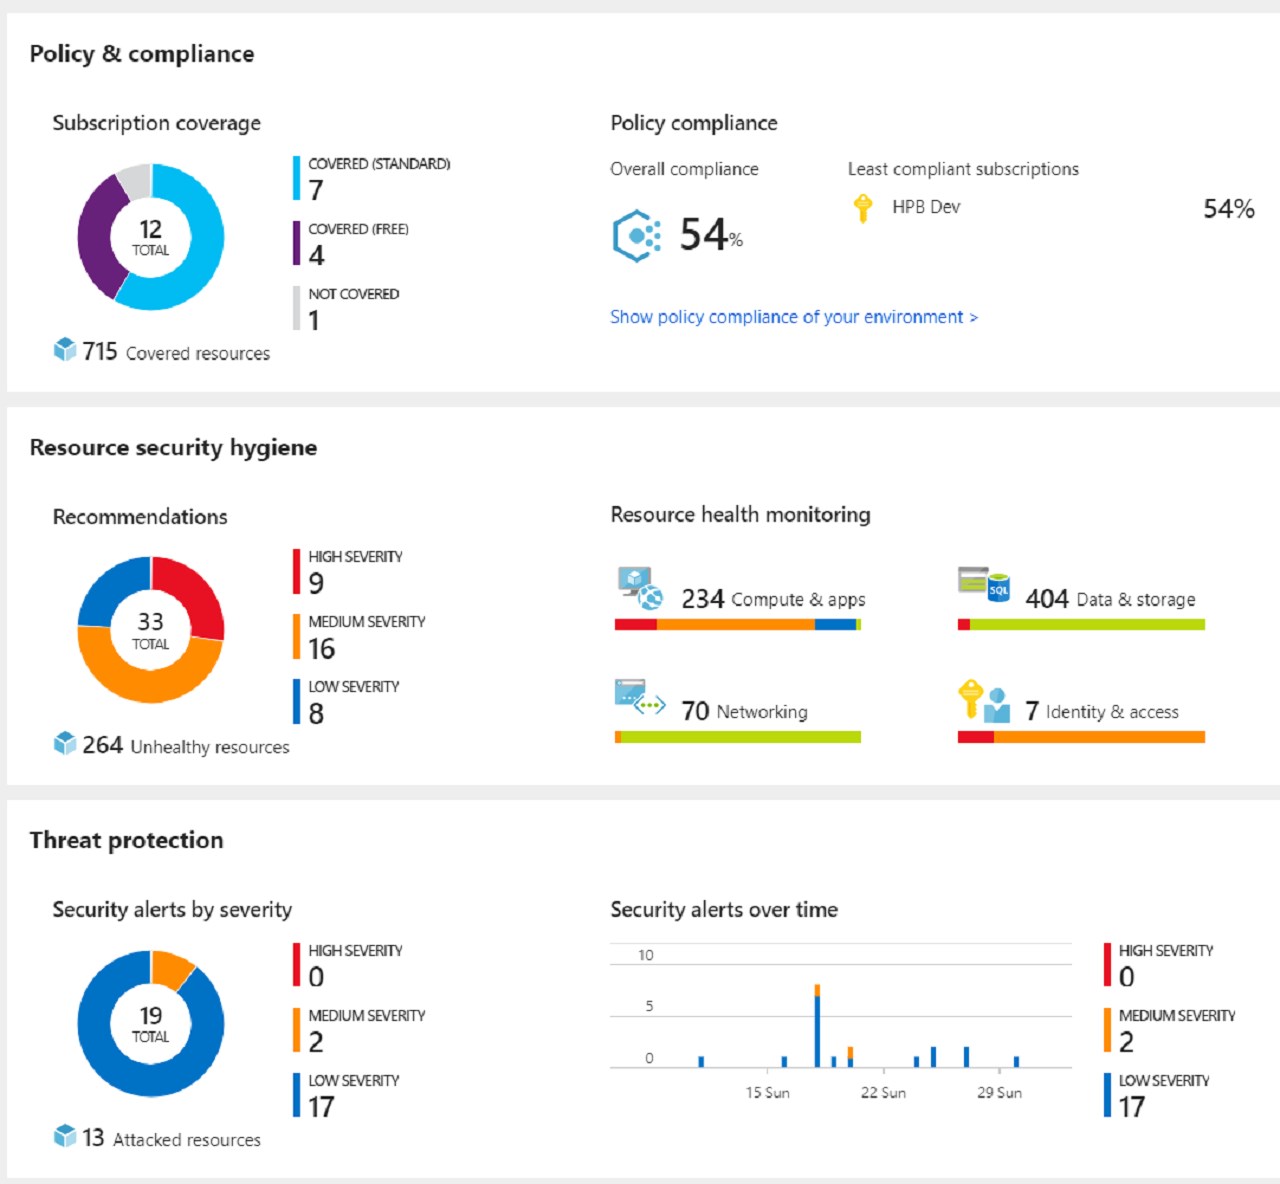Image resolution: width=1280 pixels, height=1184 pixels.
Task: Click the Unhealthy resources cube icon
Action: pyautogui.click(x=65, y=744)
